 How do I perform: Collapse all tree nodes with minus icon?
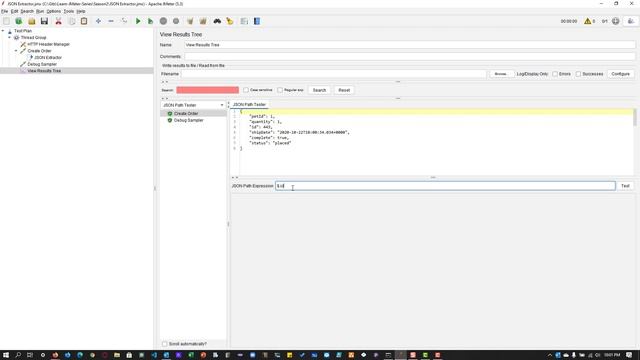click(x=111, y=21)
